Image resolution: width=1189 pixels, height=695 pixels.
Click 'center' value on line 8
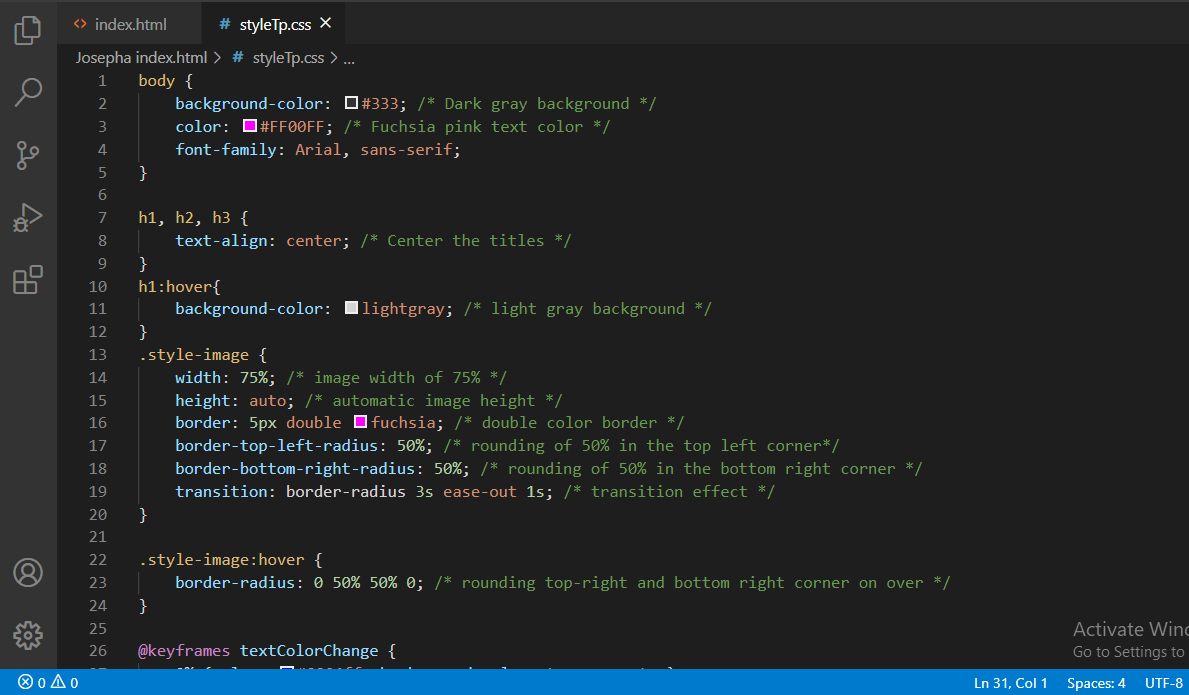[x=313, y=240]
